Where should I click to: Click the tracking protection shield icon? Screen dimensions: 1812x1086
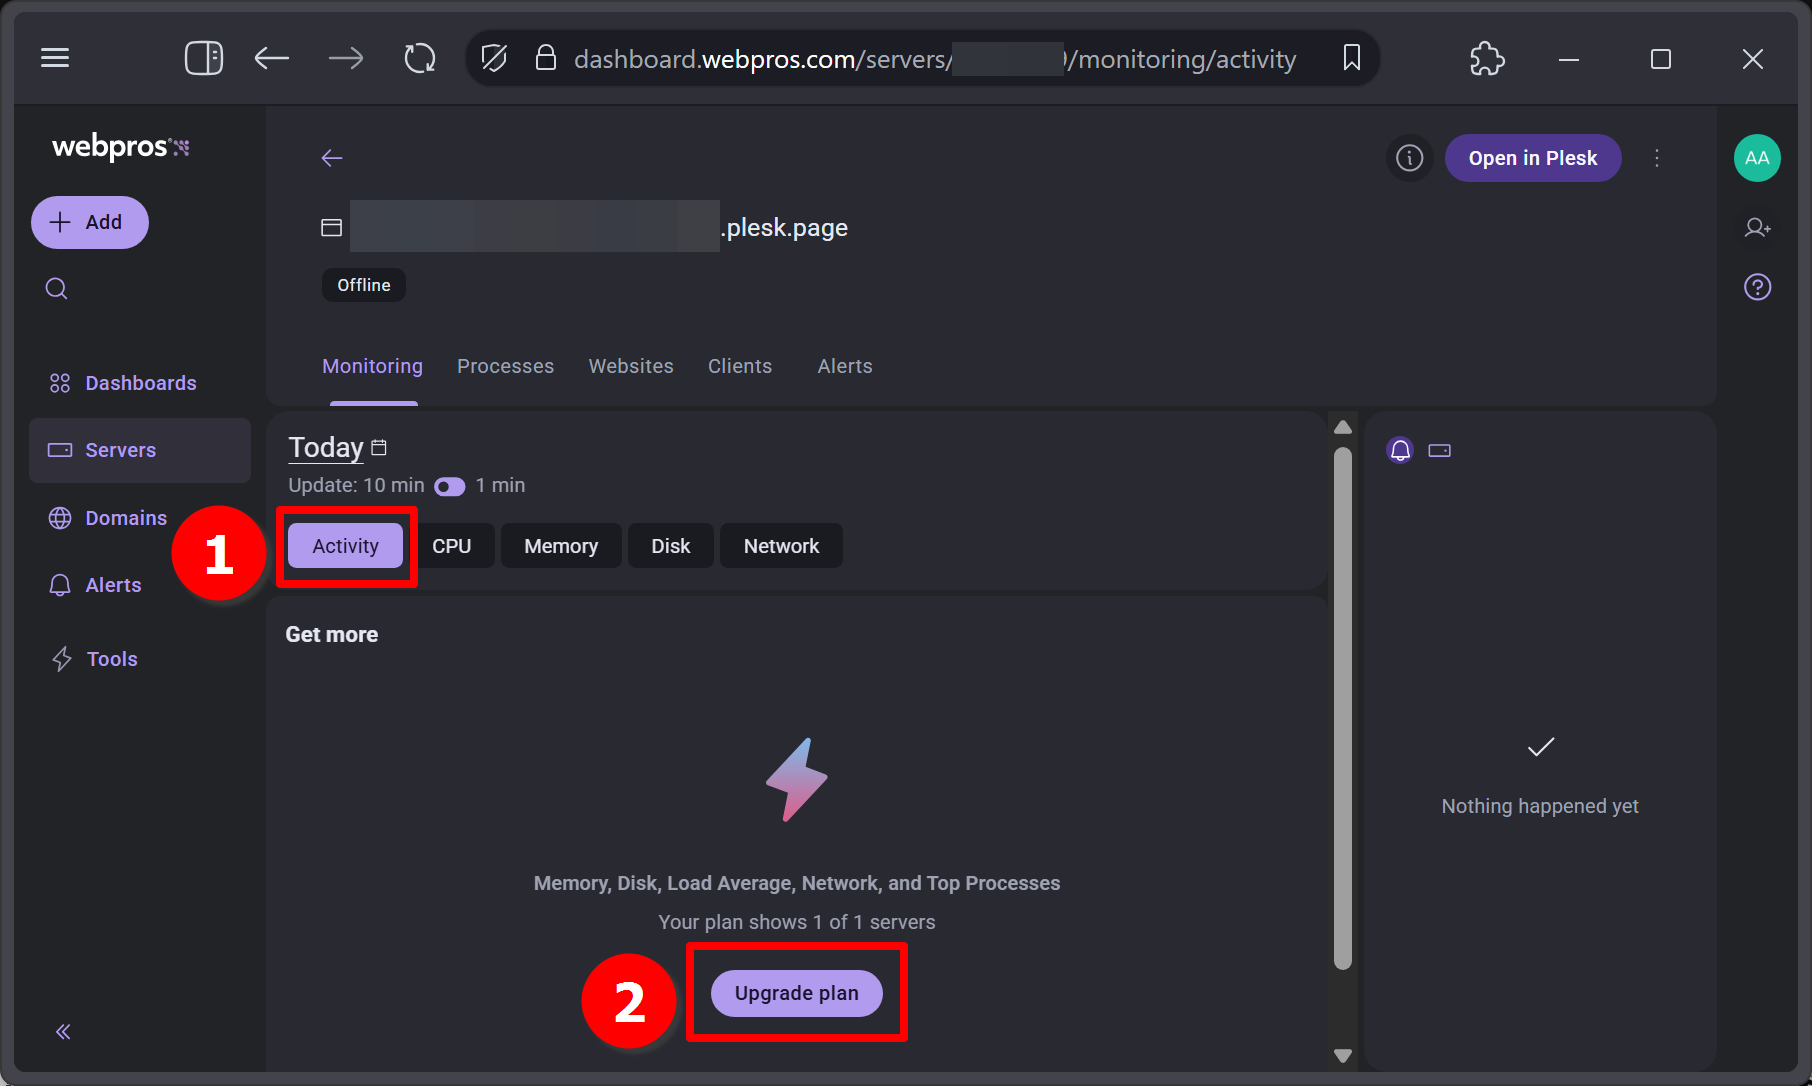click(x=494, y=58)
